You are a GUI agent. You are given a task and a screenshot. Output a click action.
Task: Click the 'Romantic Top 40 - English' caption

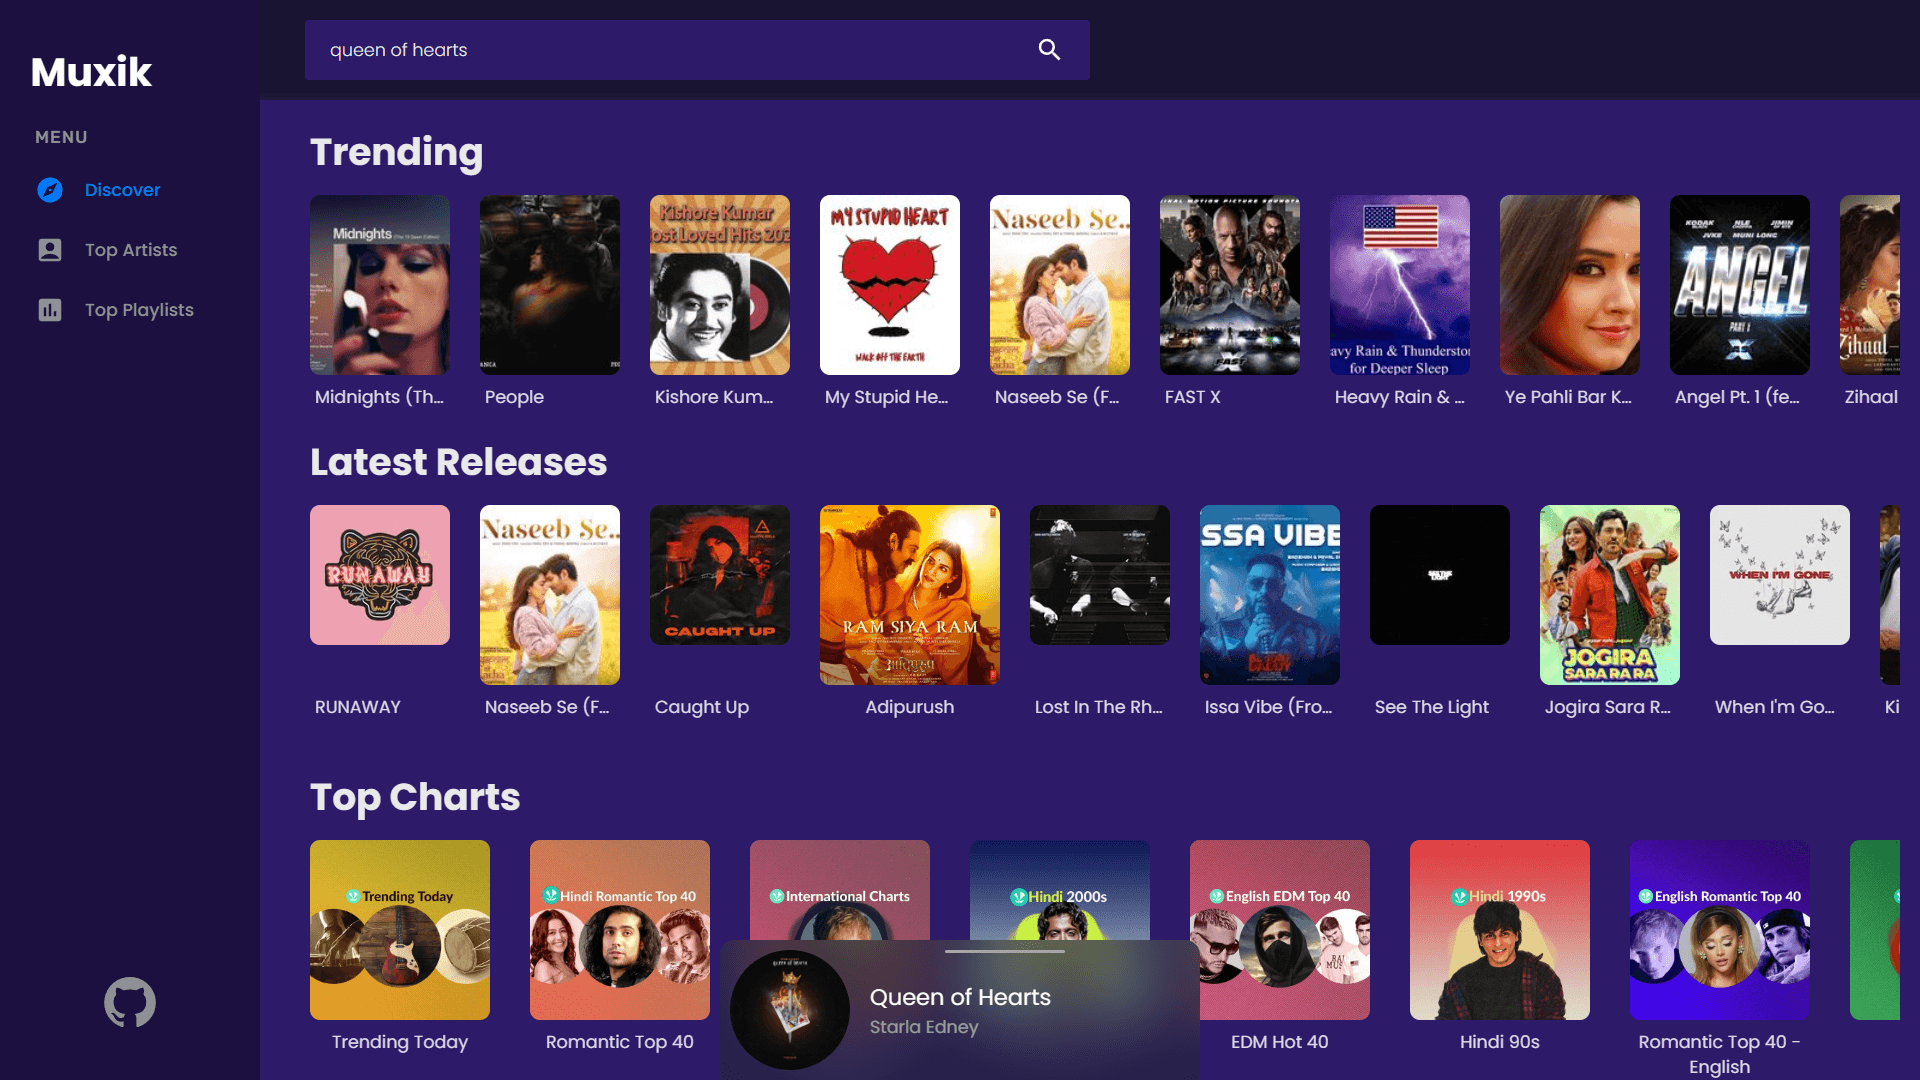1720,1054
